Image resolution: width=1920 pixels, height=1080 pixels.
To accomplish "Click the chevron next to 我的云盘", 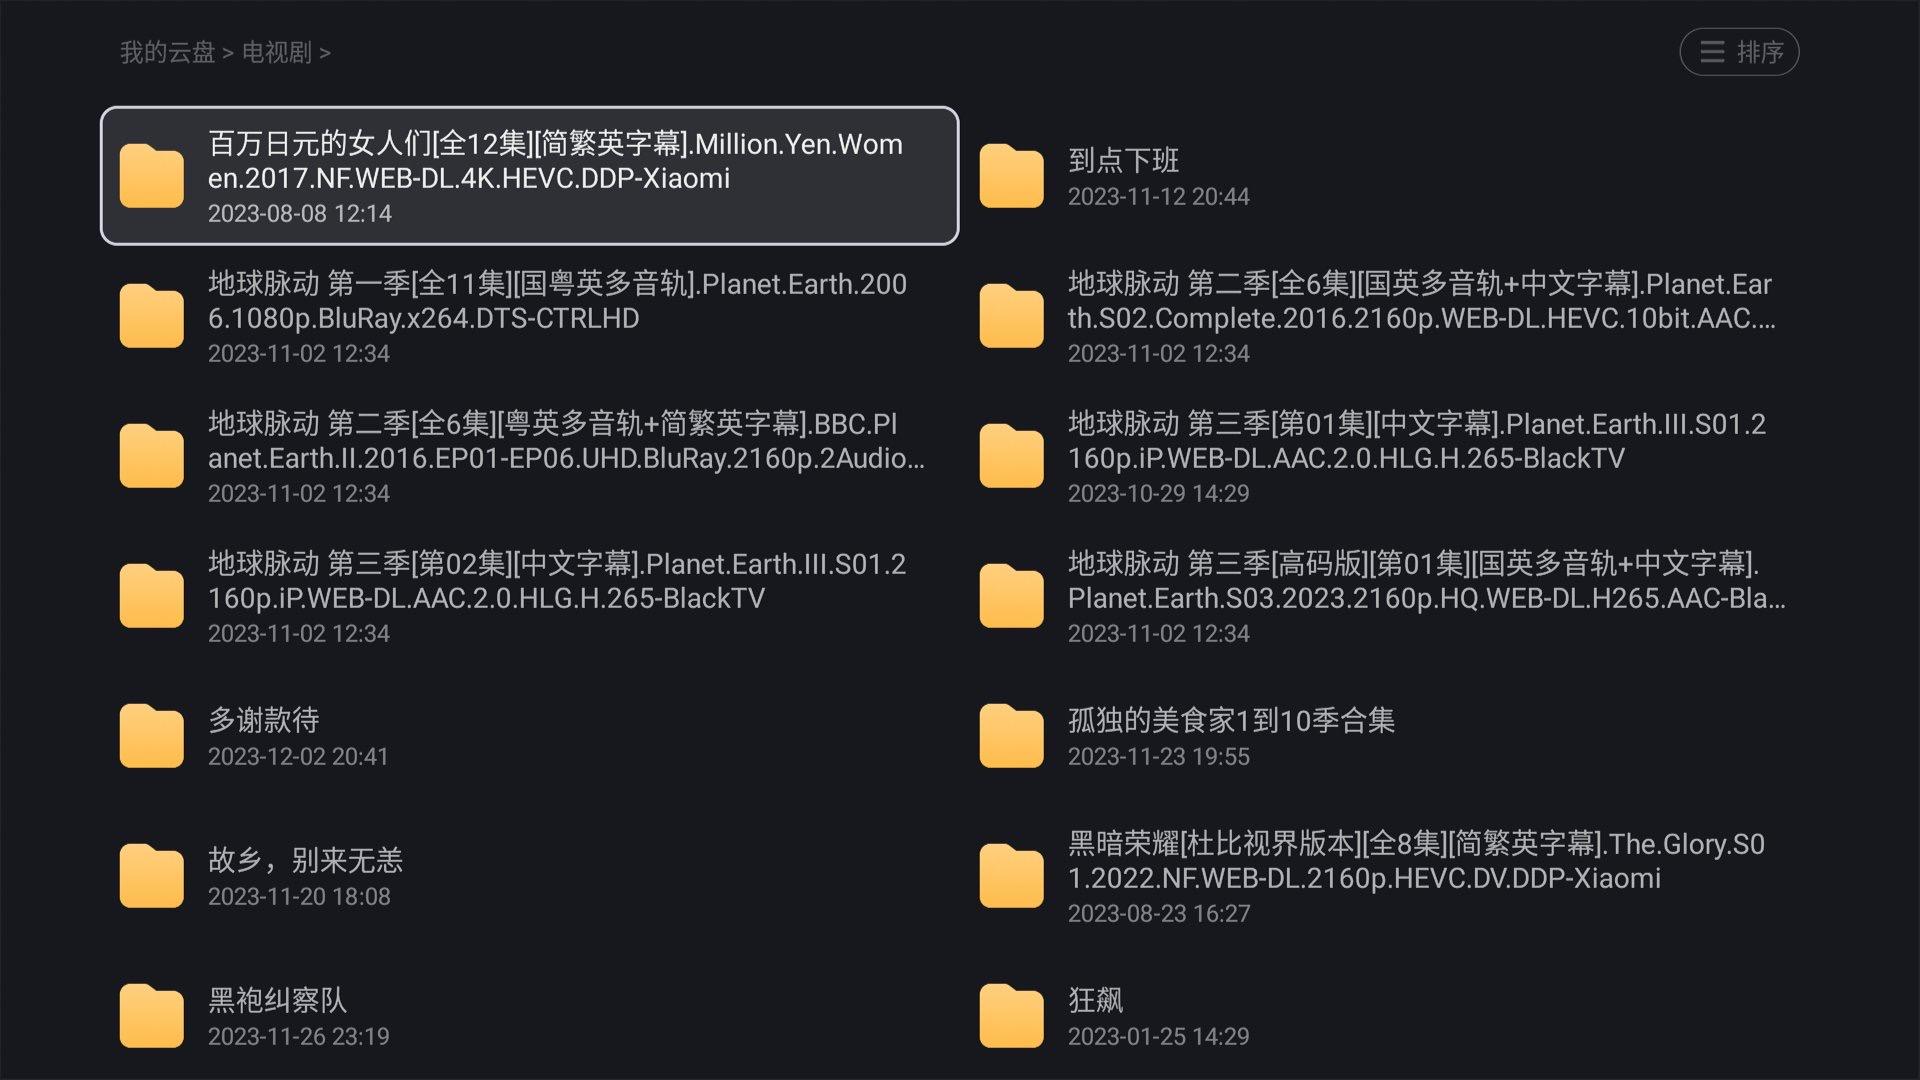I will point(229,53).
